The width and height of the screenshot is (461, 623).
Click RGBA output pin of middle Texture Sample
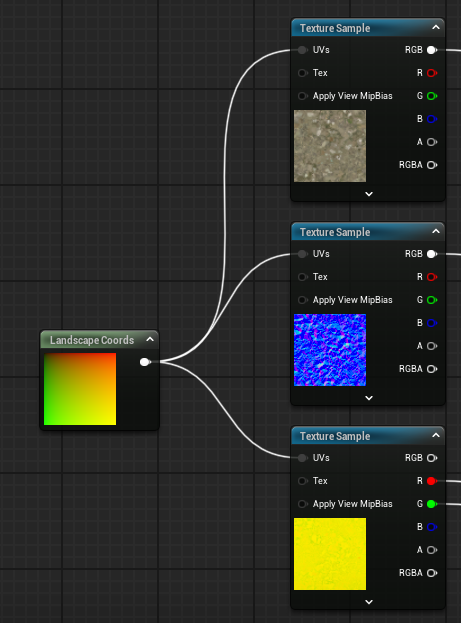432,369
